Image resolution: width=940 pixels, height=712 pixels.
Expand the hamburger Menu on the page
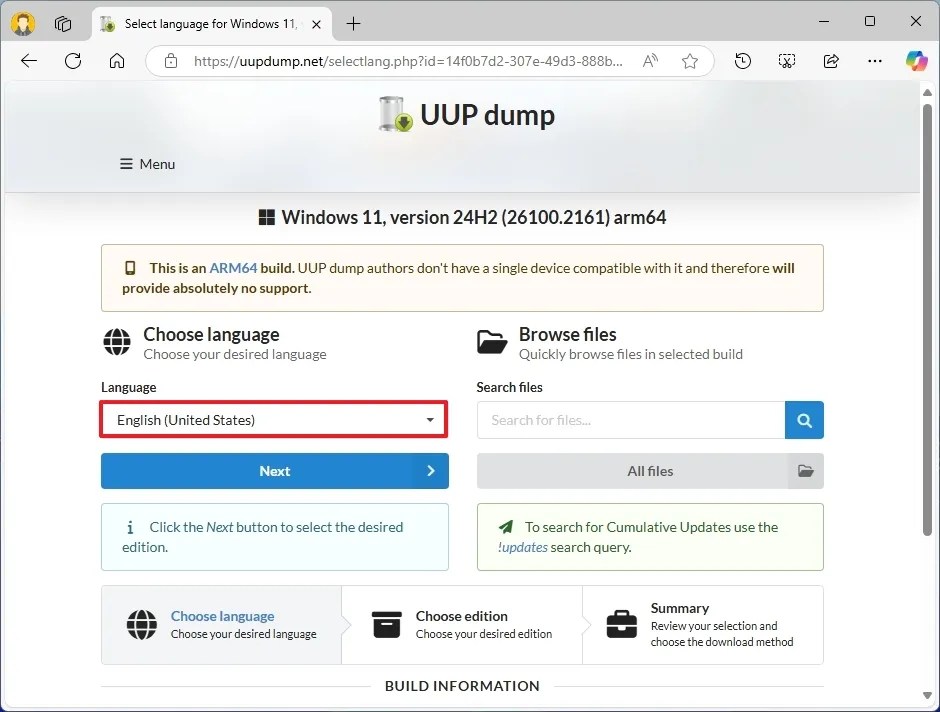pyautogui.click(x=146, y=163)
